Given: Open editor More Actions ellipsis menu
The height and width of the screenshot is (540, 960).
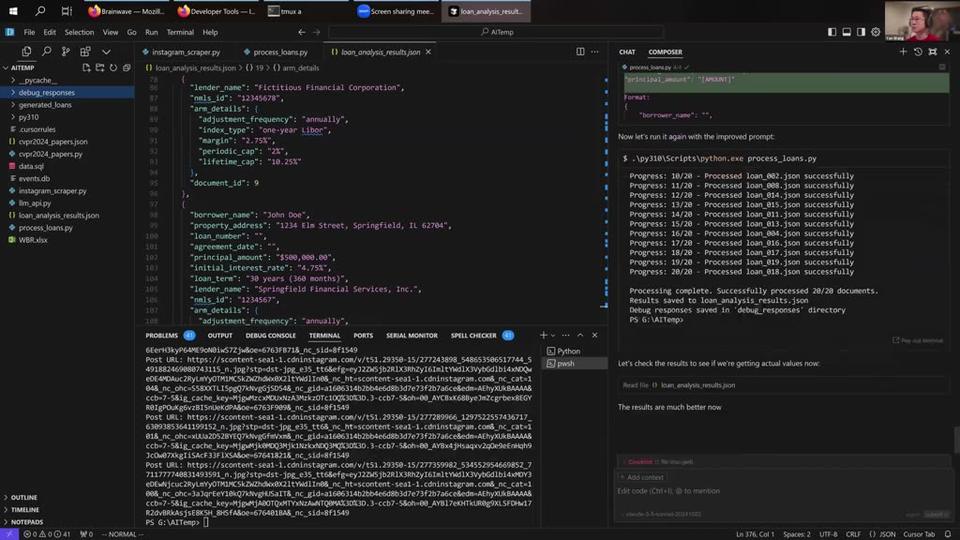Looking at the screenshot, I should coord(594,52).
